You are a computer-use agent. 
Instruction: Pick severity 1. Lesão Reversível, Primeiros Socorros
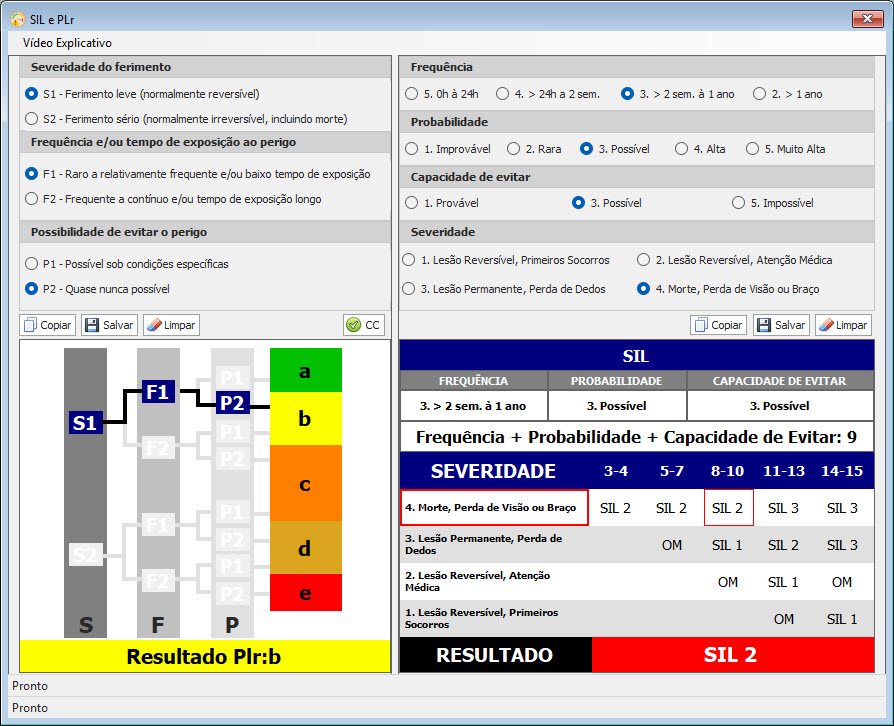506,260
